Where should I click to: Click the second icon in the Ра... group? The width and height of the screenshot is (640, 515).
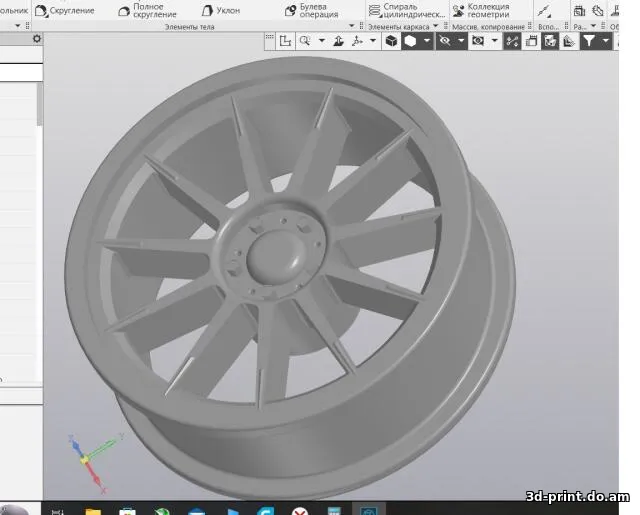point(598,11)
